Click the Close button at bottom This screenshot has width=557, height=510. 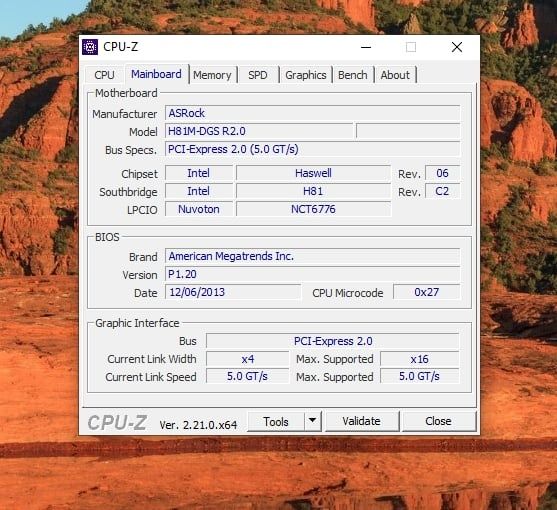438,421
